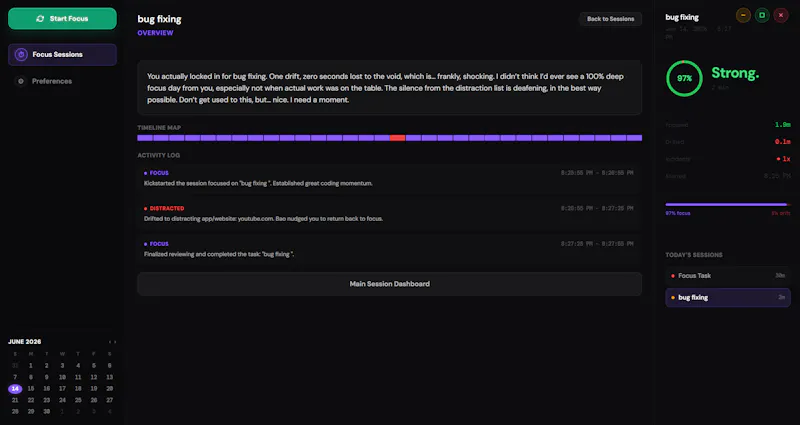The image size is (800, 425).
Task: Click Back to Sessions button
Action: tap(610, 19)
